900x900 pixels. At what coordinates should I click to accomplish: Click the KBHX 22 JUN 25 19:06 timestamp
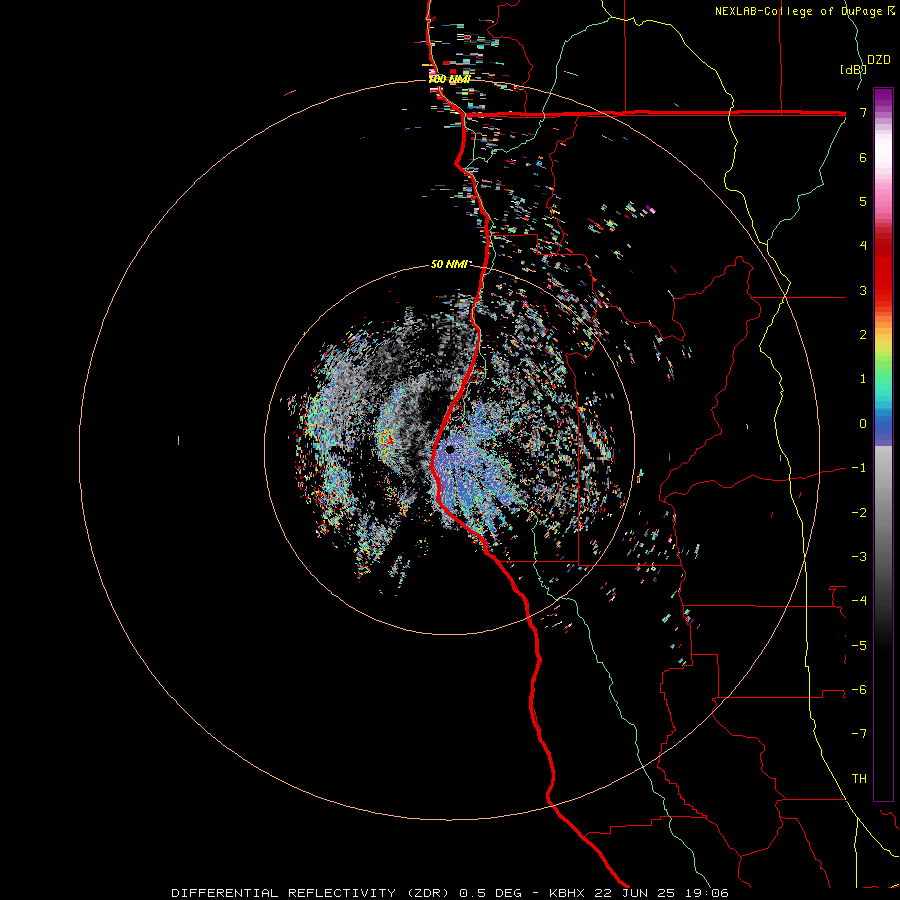pyautogui.click(x=639, y=893)
